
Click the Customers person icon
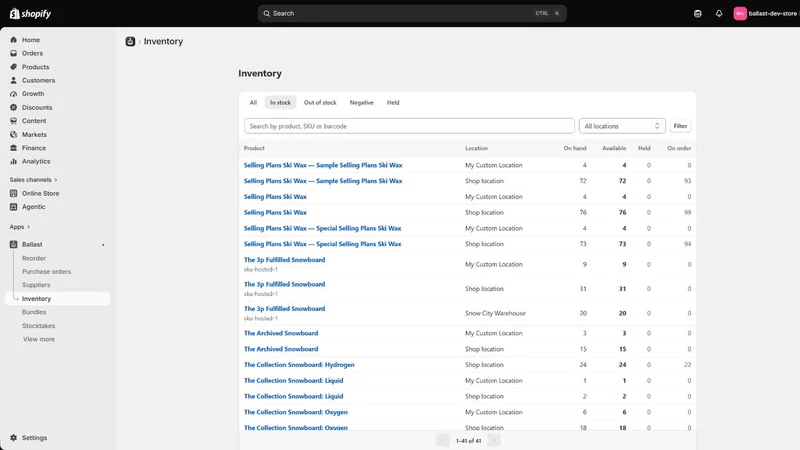point(14,80)
